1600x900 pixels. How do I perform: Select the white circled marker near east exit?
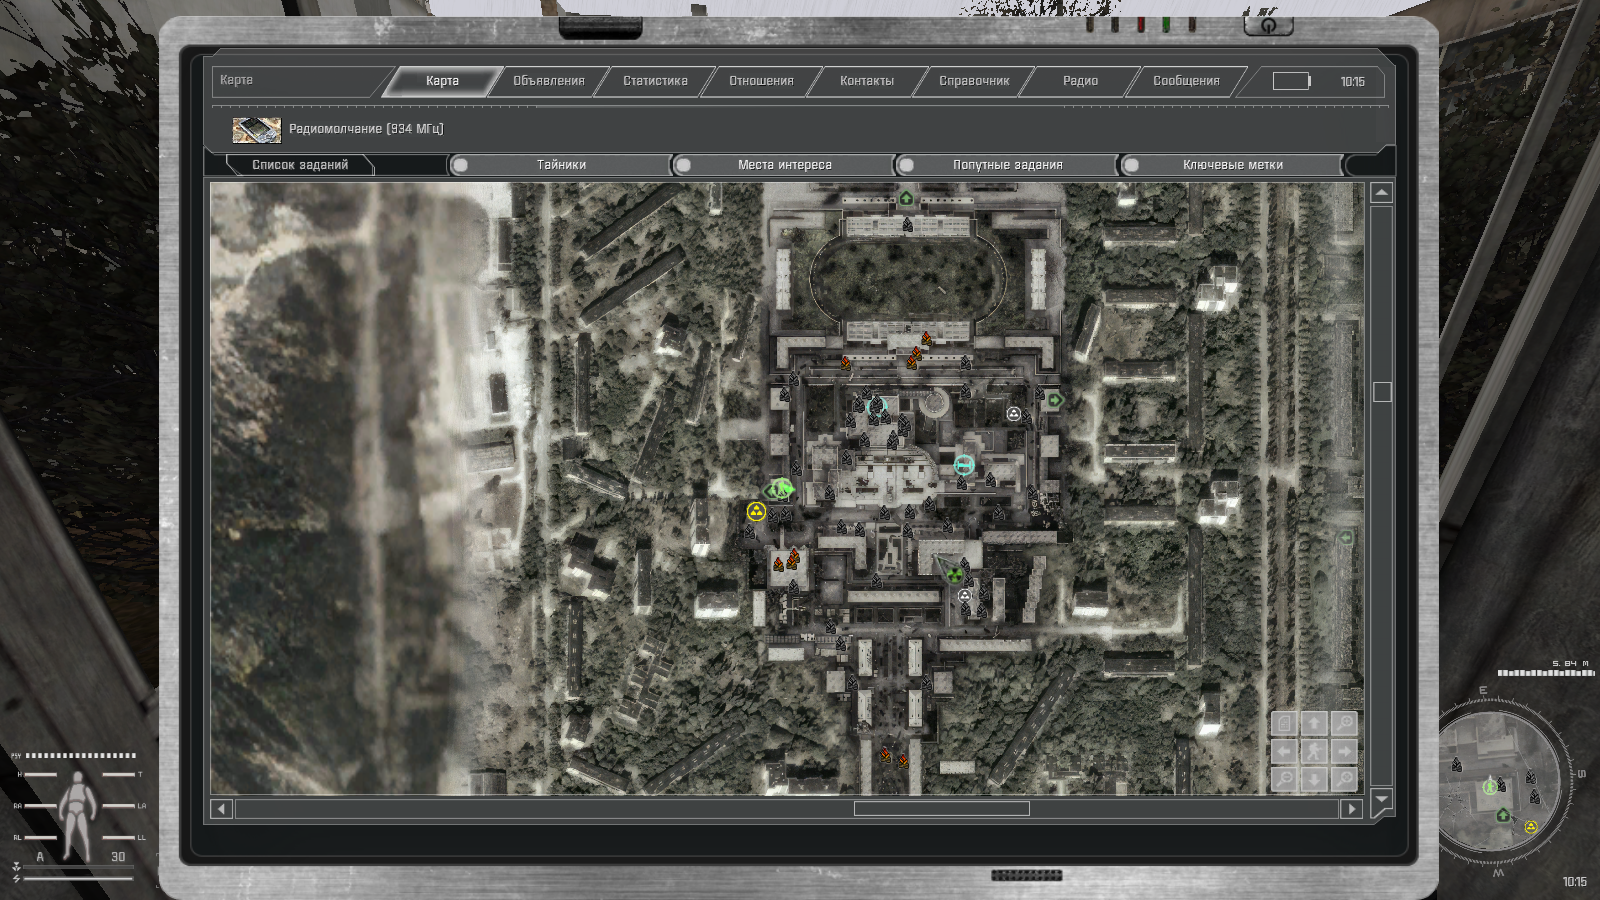(x=1014, y=414)
